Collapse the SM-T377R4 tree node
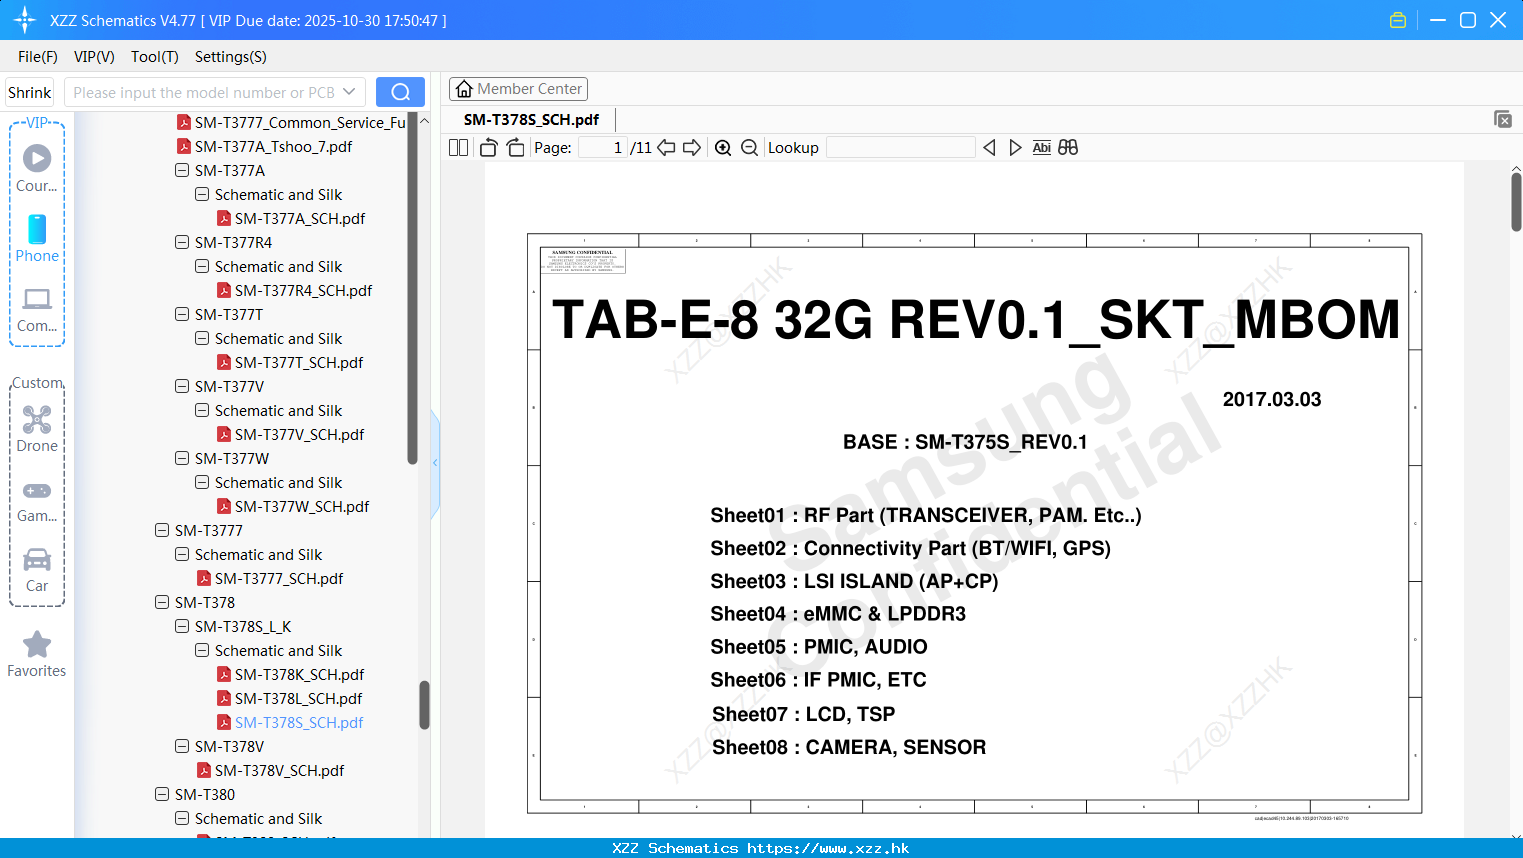The width and height of the screenshot is (1523, 858). (x=182, y=242)
